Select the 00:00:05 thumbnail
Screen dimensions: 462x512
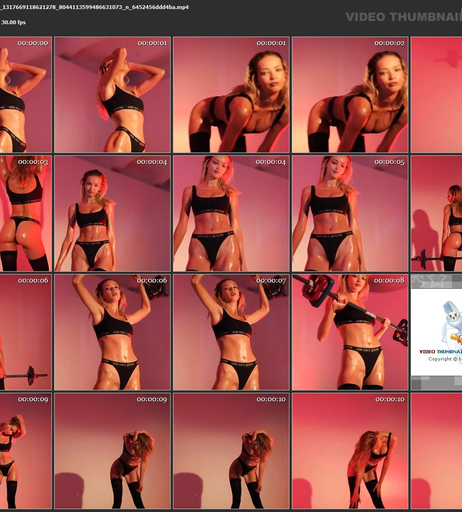pos(350,213)
